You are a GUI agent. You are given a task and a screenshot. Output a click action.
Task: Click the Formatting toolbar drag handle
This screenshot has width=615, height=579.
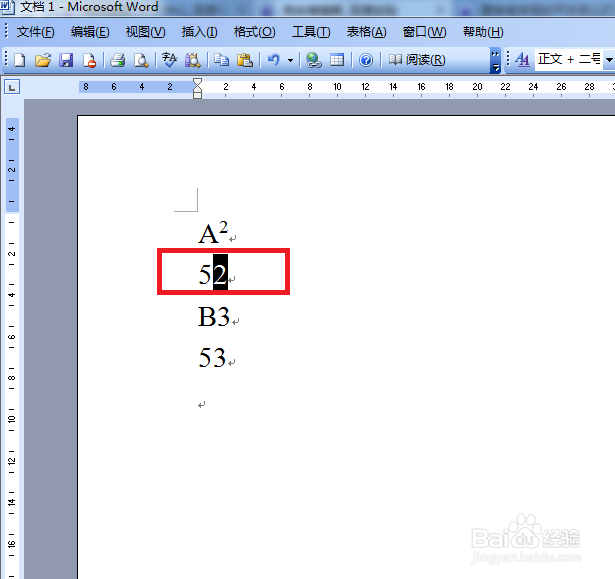(x=508, y=59)
